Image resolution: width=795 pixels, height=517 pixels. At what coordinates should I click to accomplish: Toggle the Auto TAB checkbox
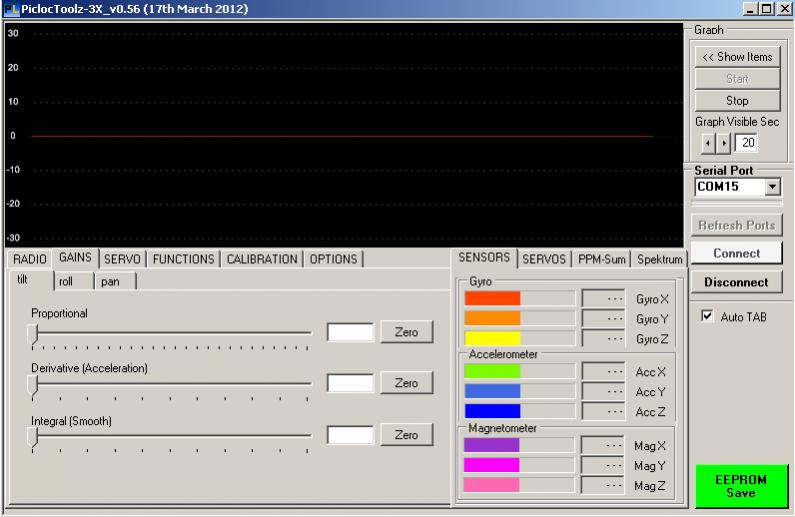707,316
